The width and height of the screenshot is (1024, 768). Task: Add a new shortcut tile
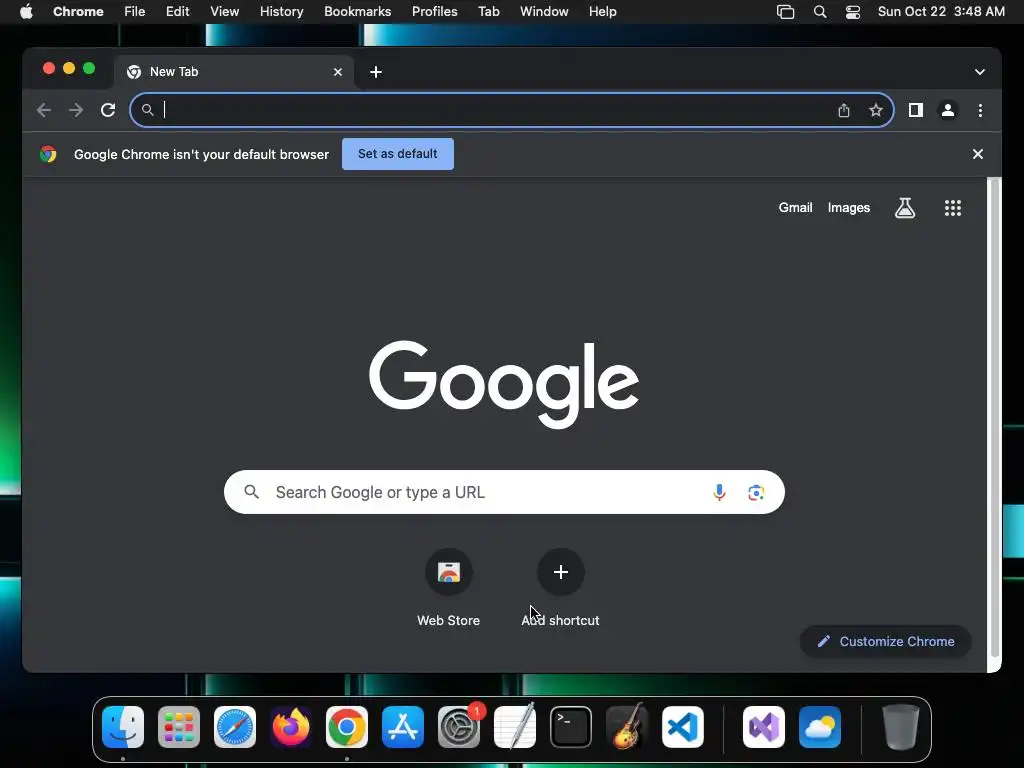(560, 588)
